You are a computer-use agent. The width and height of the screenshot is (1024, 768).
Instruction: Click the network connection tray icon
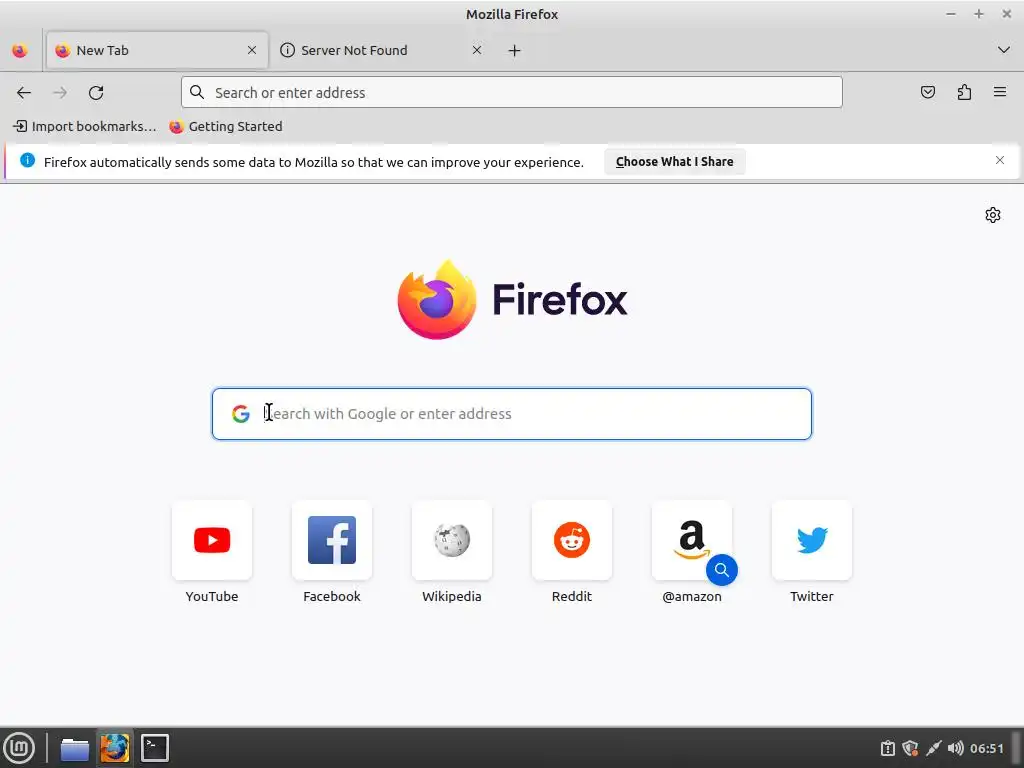[934, 748]
